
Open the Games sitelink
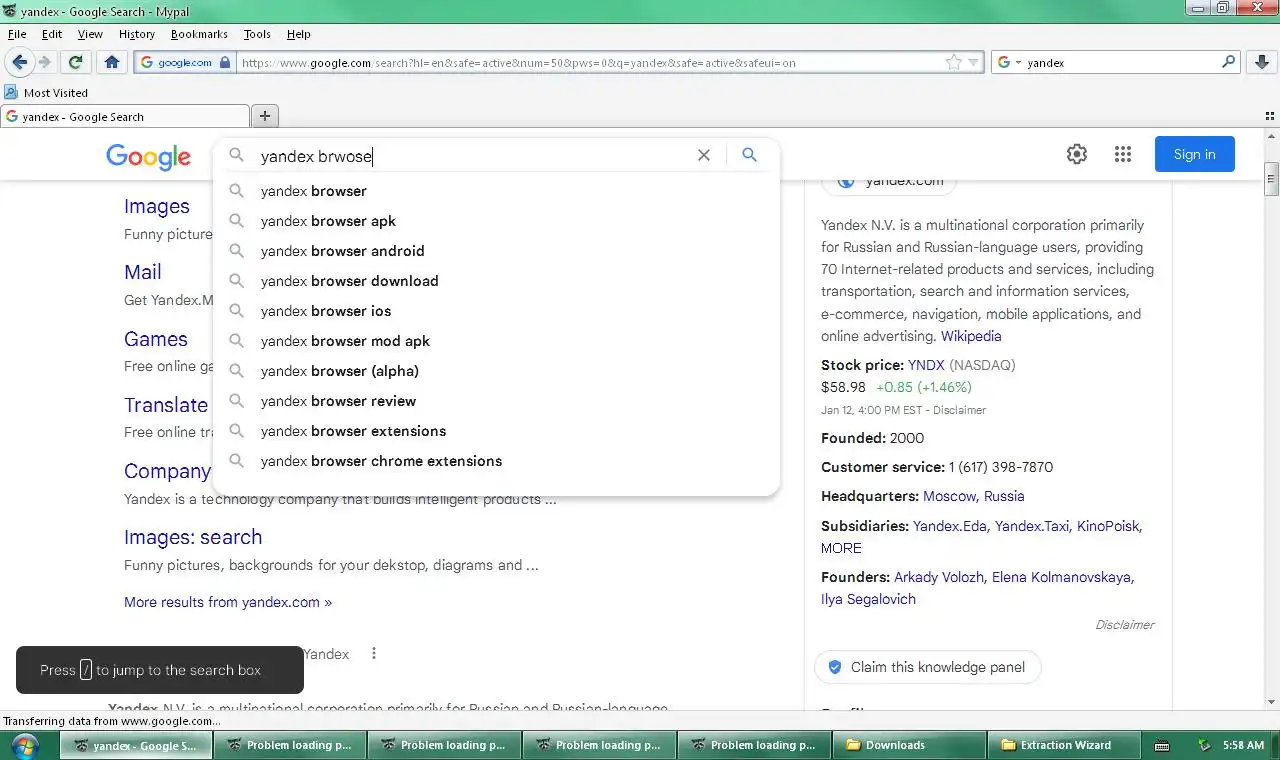point(156,339)
